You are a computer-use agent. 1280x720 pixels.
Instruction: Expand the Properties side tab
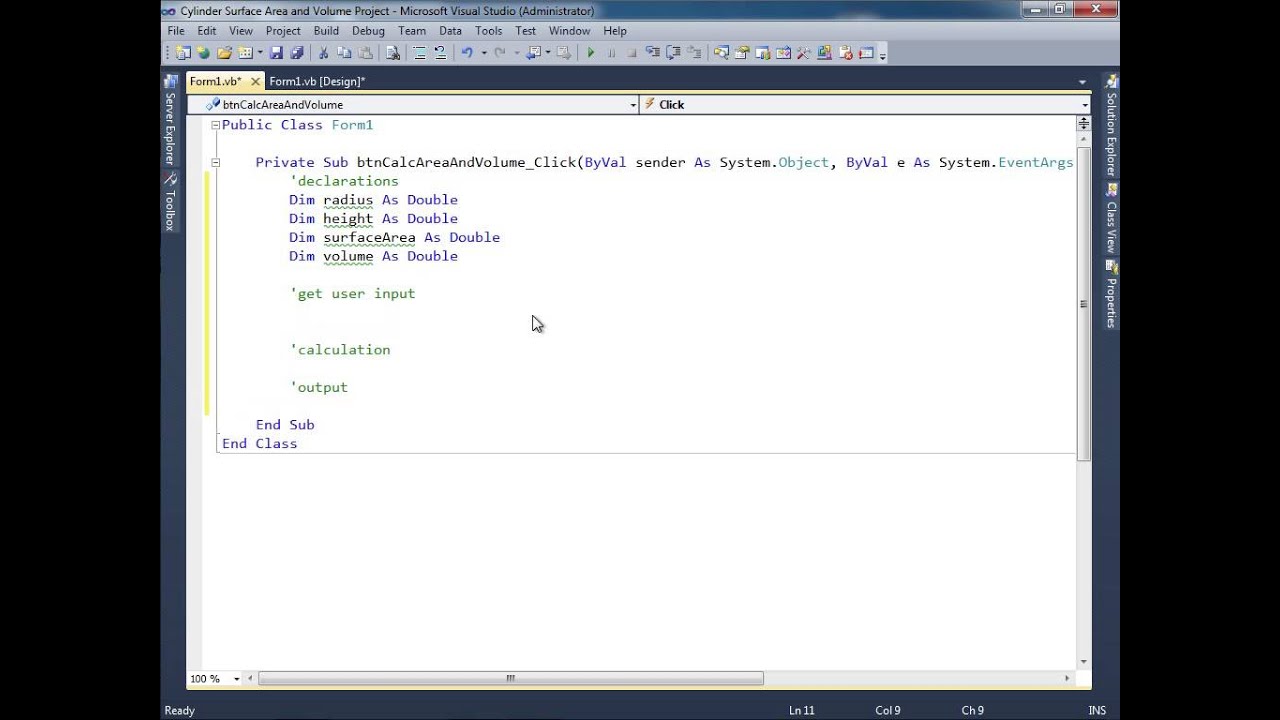1111,294
